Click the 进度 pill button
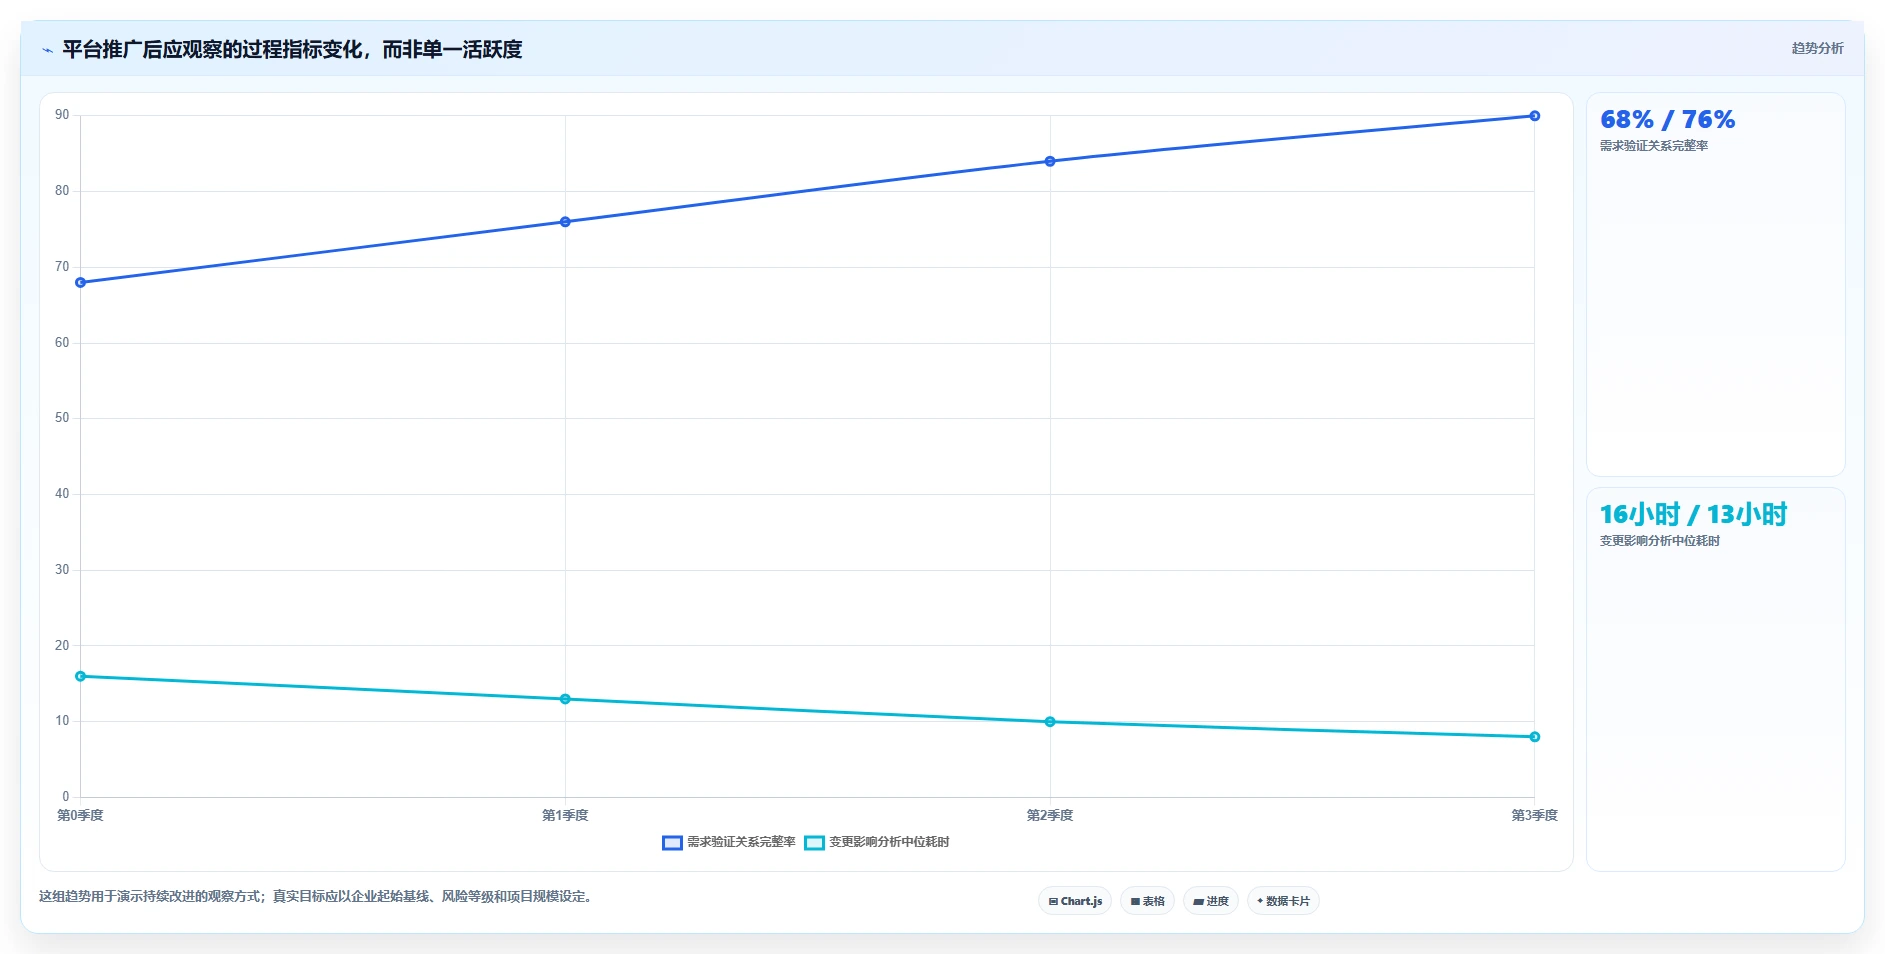The height and width of the screenshot is (954, 1885). point(1211,901)
